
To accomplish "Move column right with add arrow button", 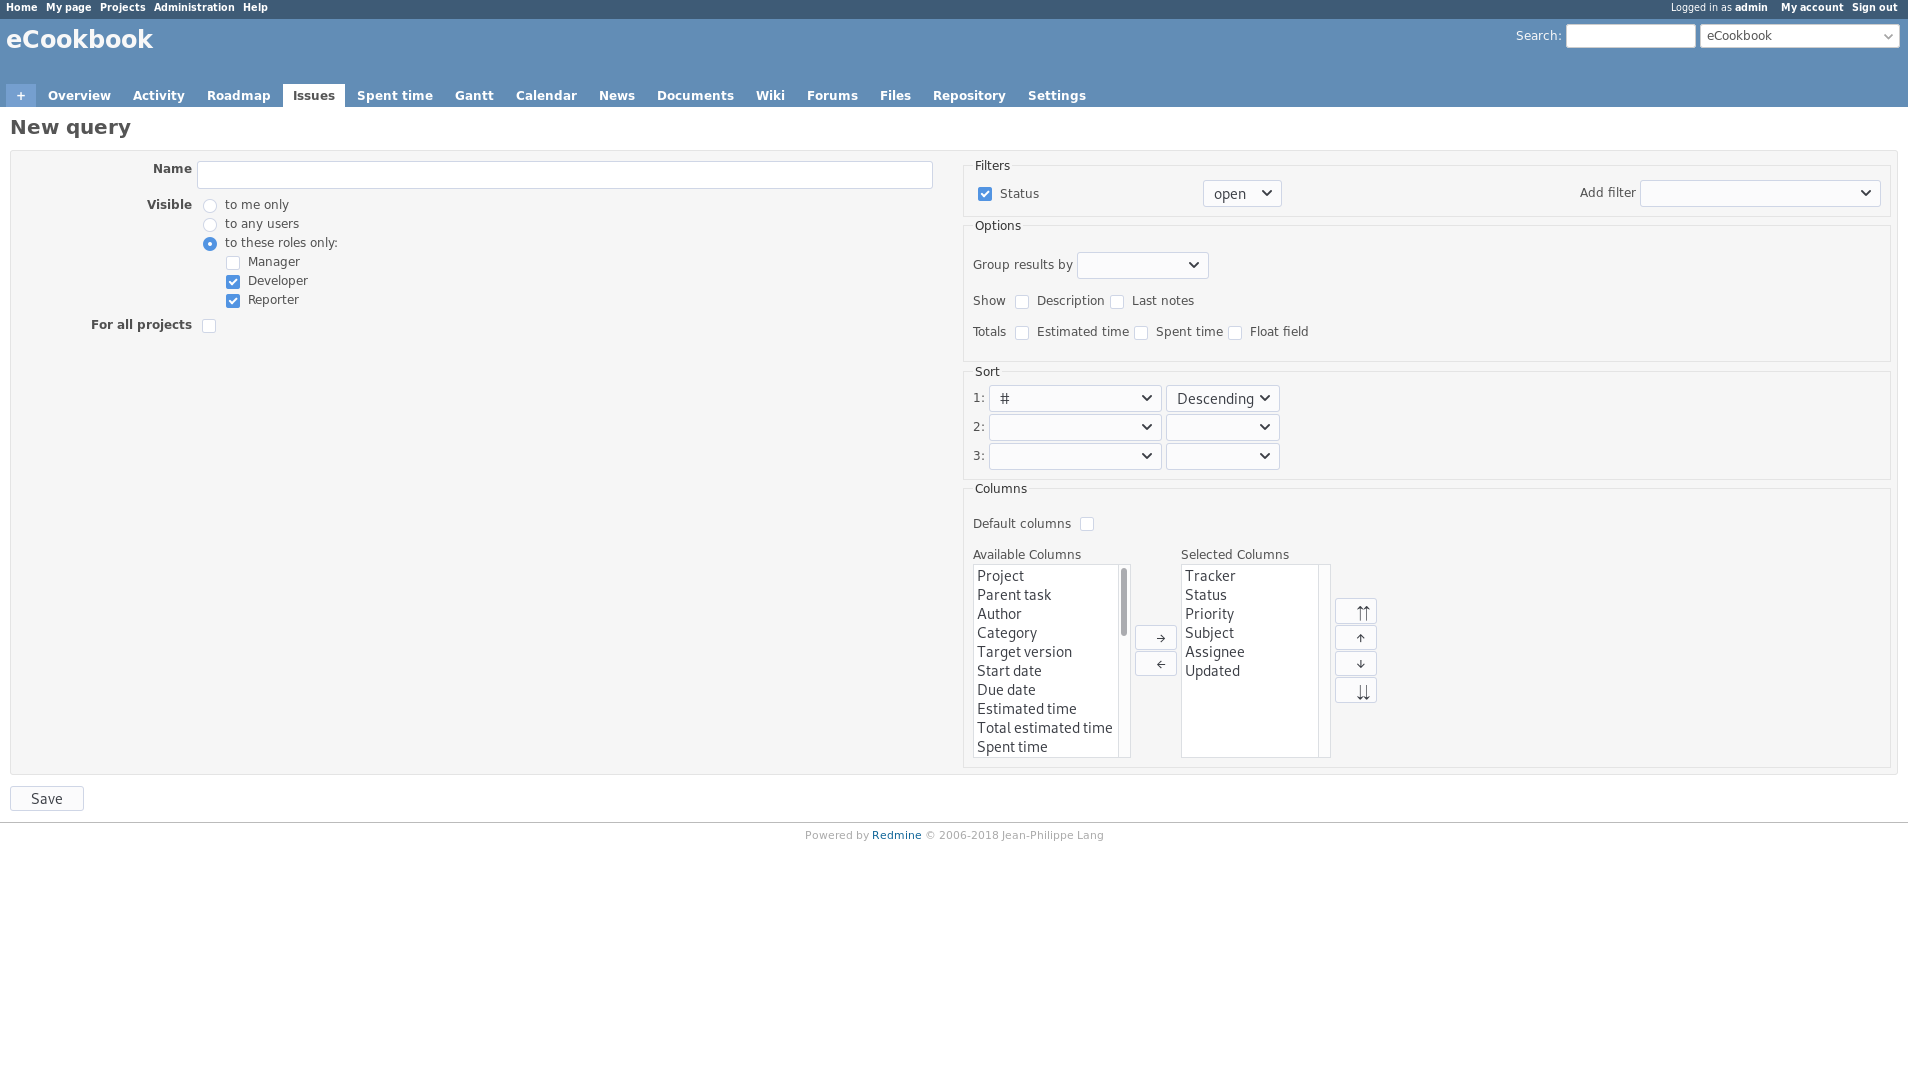I will click(1155, 638).
